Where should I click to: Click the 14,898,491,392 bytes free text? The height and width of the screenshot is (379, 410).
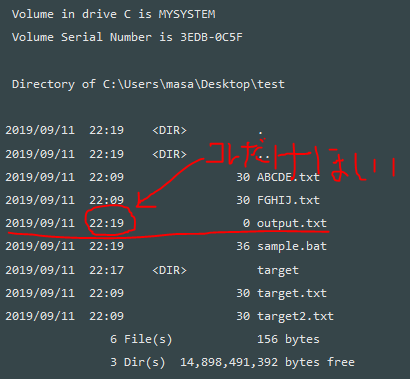[x=267, y=362]
